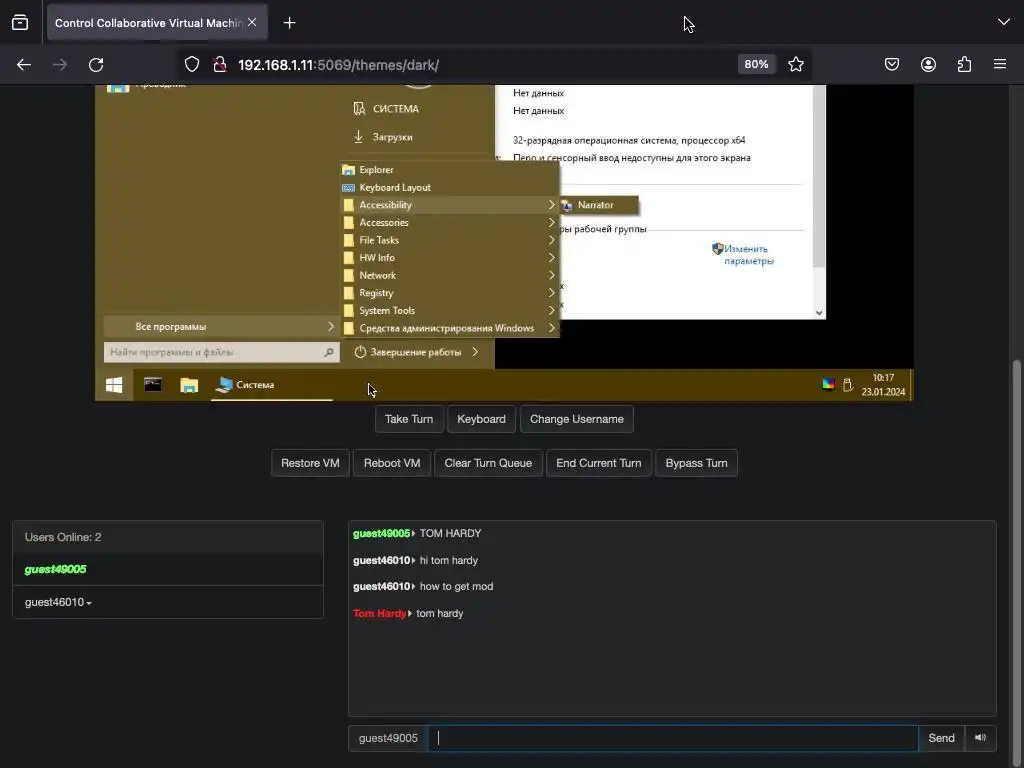Expand the Network submenu arrow
Image resolution: width=1024 pixels, height=768 pixels.
551,276
